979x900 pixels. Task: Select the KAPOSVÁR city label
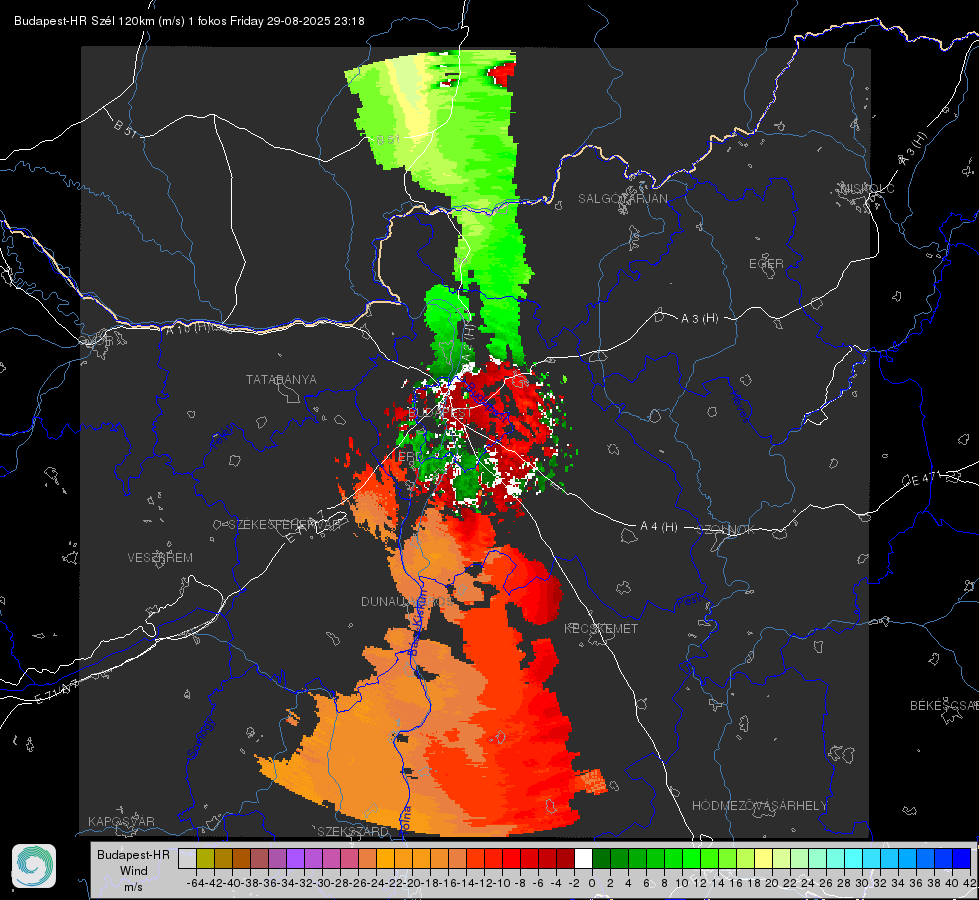pos(121,821)
